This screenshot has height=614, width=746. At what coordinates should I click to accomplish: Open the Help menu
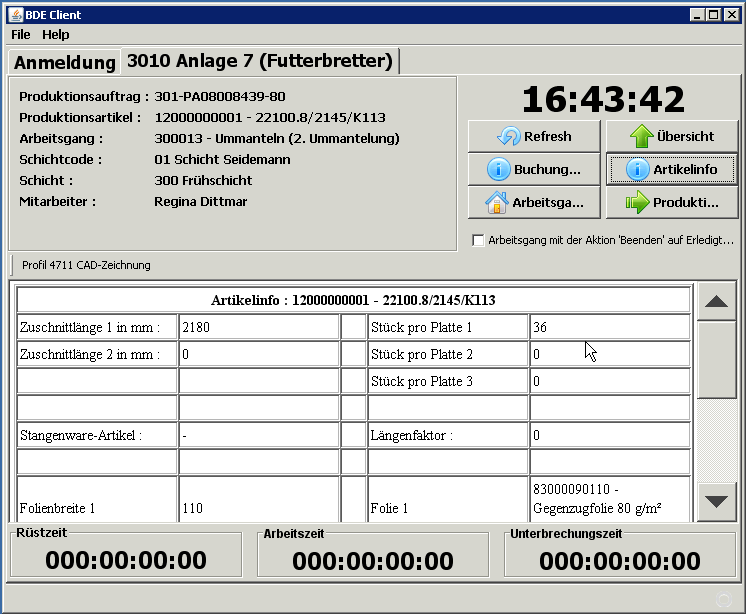coord(56,34)
